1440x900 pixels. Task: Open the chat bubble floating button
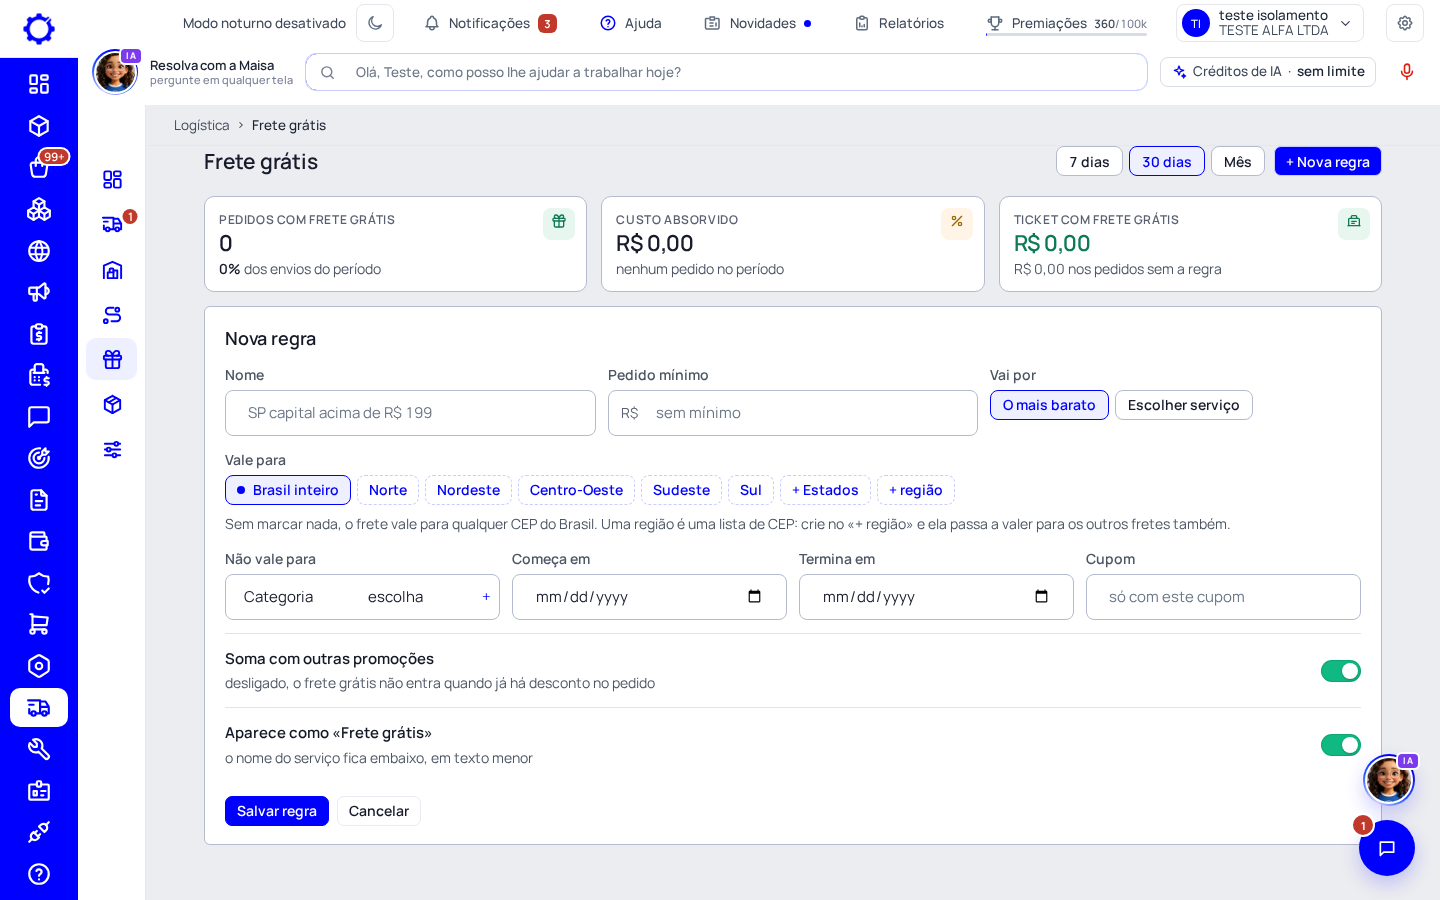pos(1387,848)
